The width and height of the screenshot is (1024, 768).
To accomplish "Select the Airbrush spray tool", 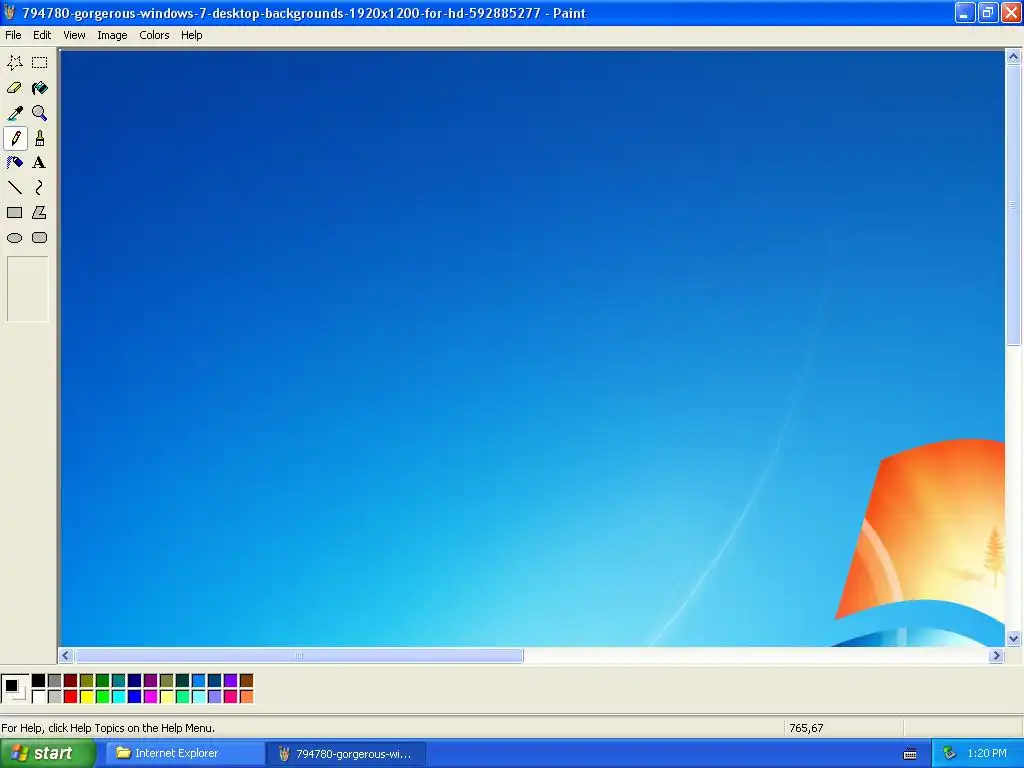I will 15,163.
